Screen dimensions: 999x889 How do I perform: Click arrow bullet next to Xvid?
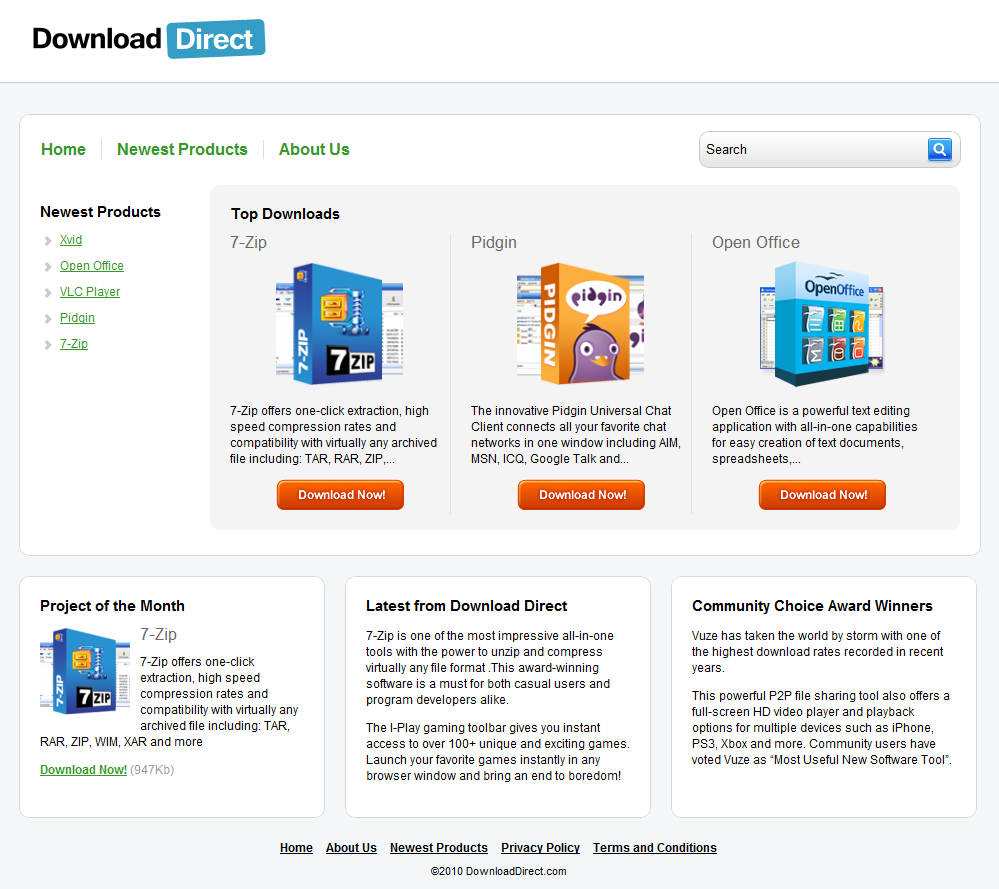tap(48, 241)
